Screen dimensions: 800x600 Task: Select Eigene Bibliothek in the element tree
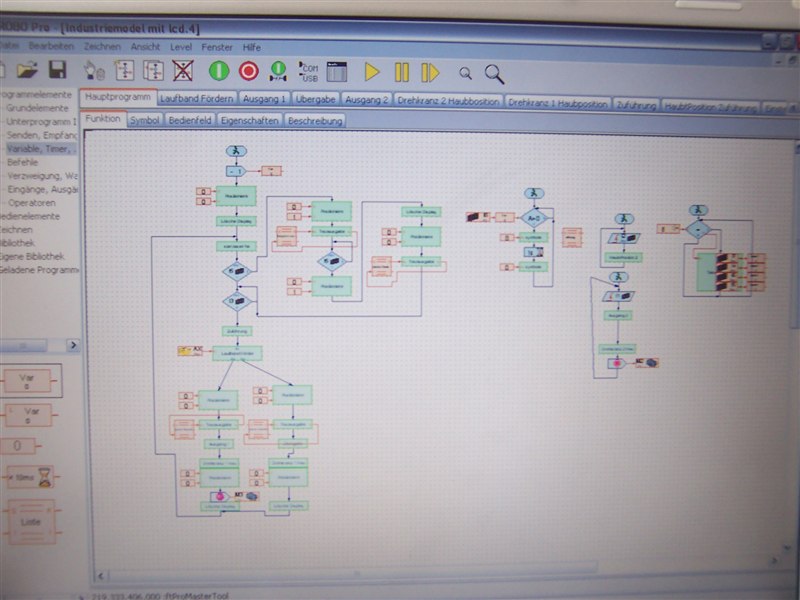pos(32,256)
